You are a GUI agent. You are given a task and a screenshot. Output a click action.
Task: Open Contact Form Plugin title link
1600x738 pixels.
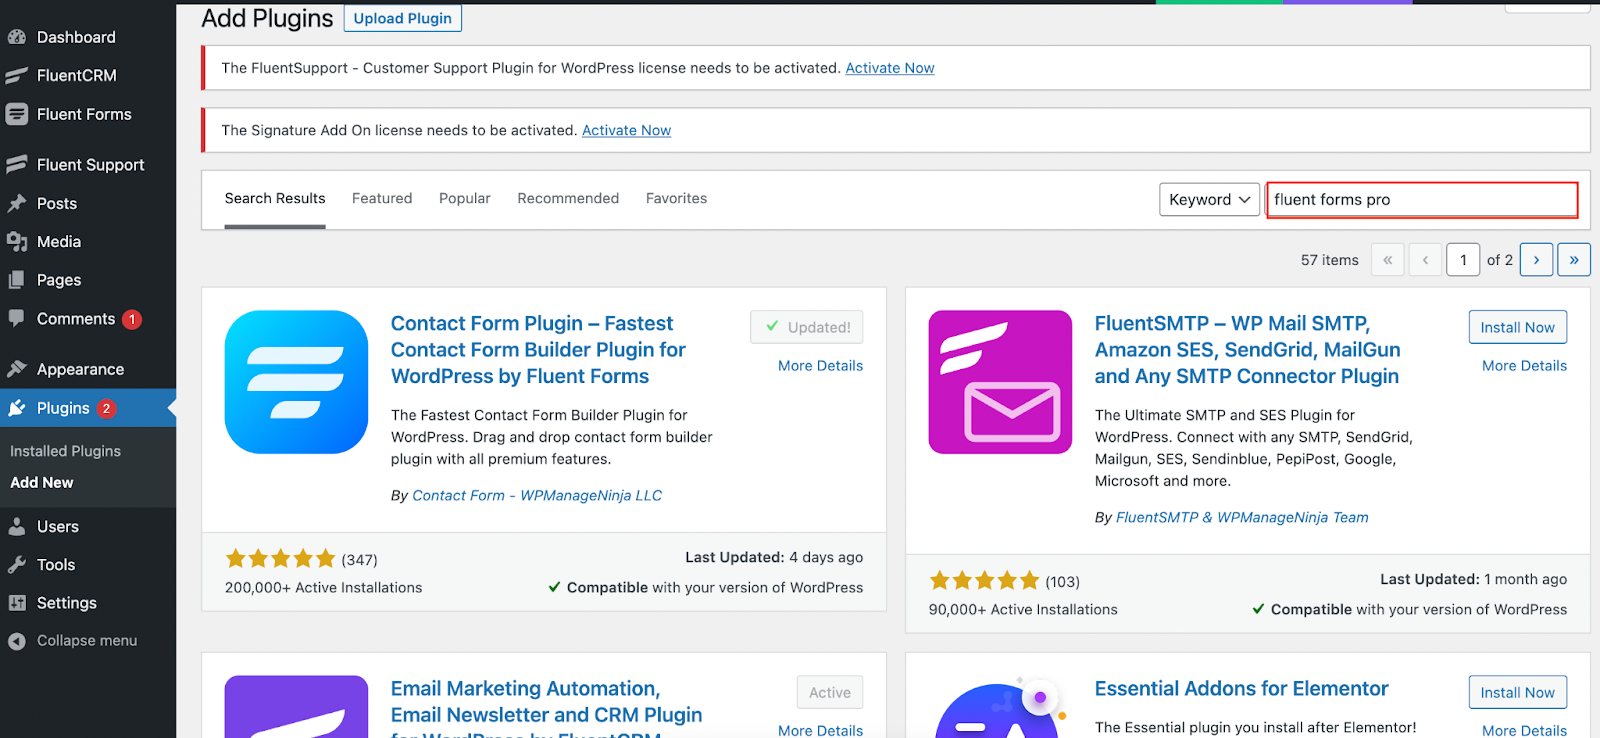538,350
